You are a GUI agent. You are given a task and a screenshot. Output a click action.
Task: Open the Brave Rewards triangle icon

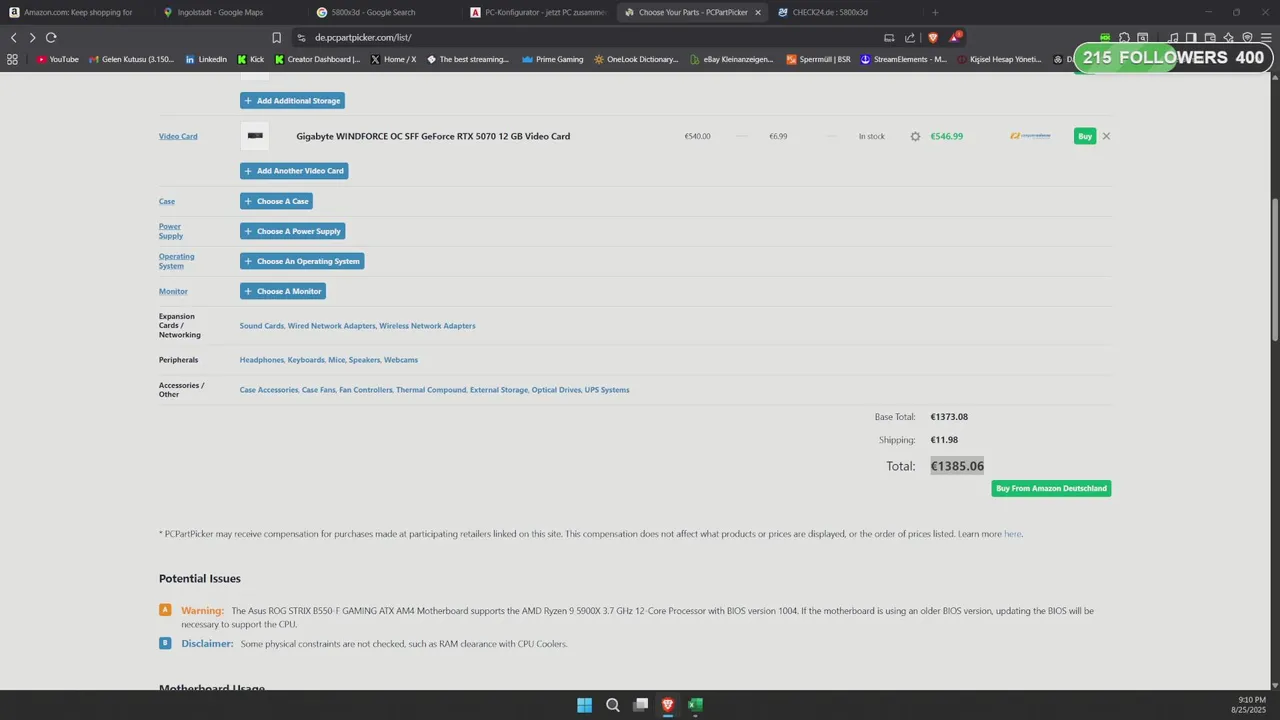(x=955, y=37)
